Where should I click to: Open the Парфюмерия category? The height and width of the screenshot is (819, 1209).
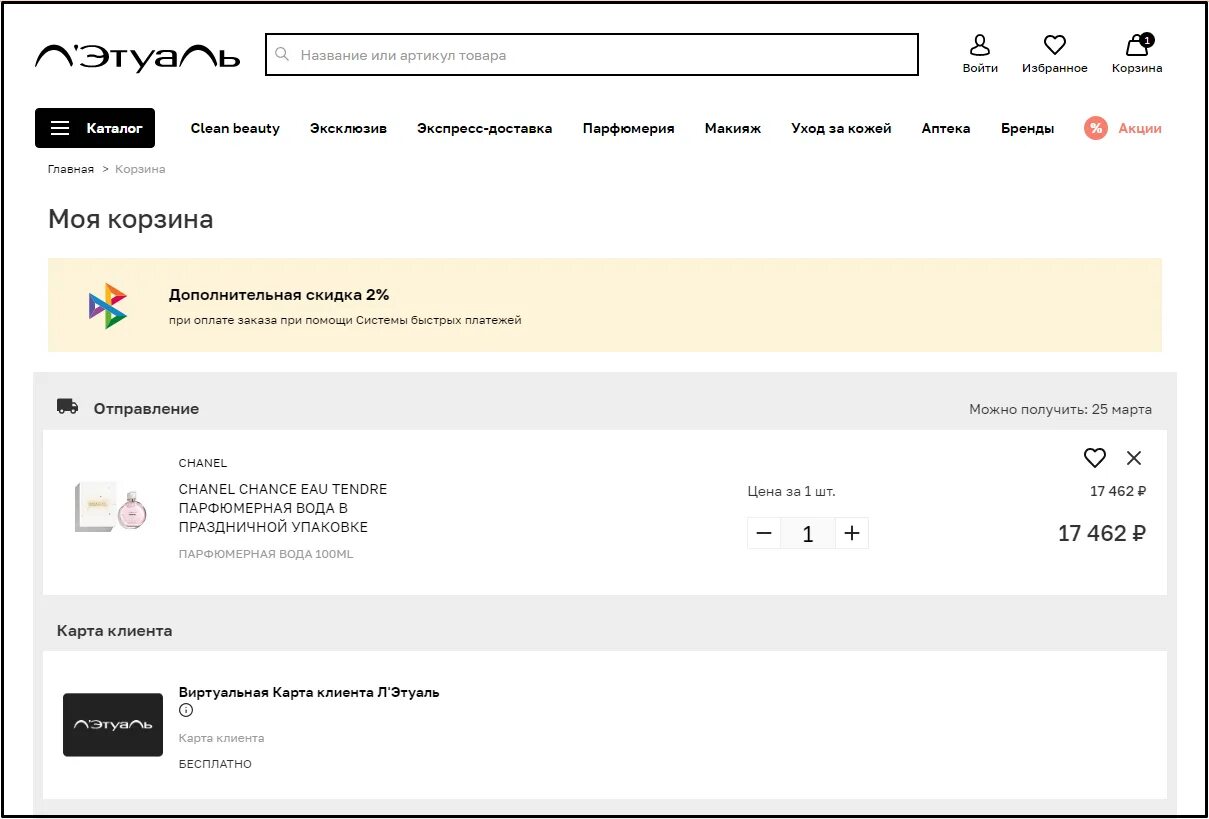coord(628,128)
